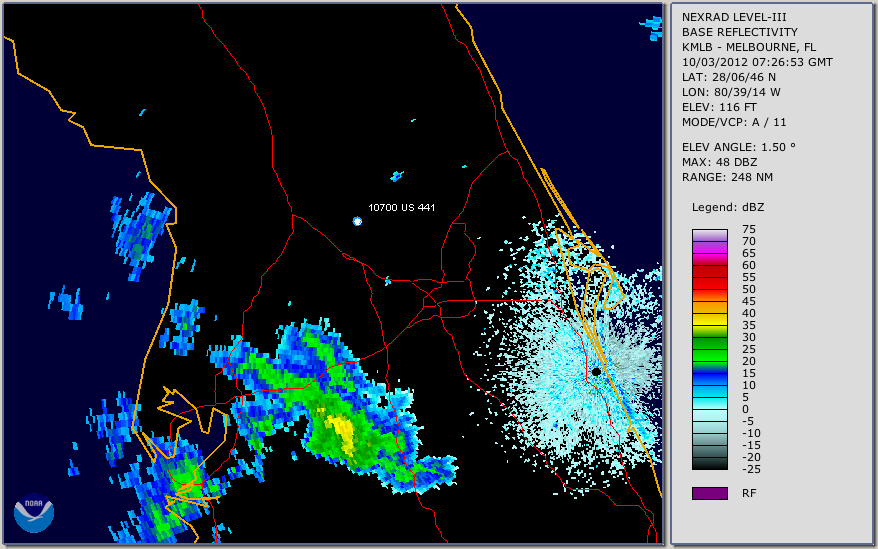This screenshot has width=878, height=549.
Task: Click "NEXRAD LEVEL-III" title text
Action: click(734, 17)
